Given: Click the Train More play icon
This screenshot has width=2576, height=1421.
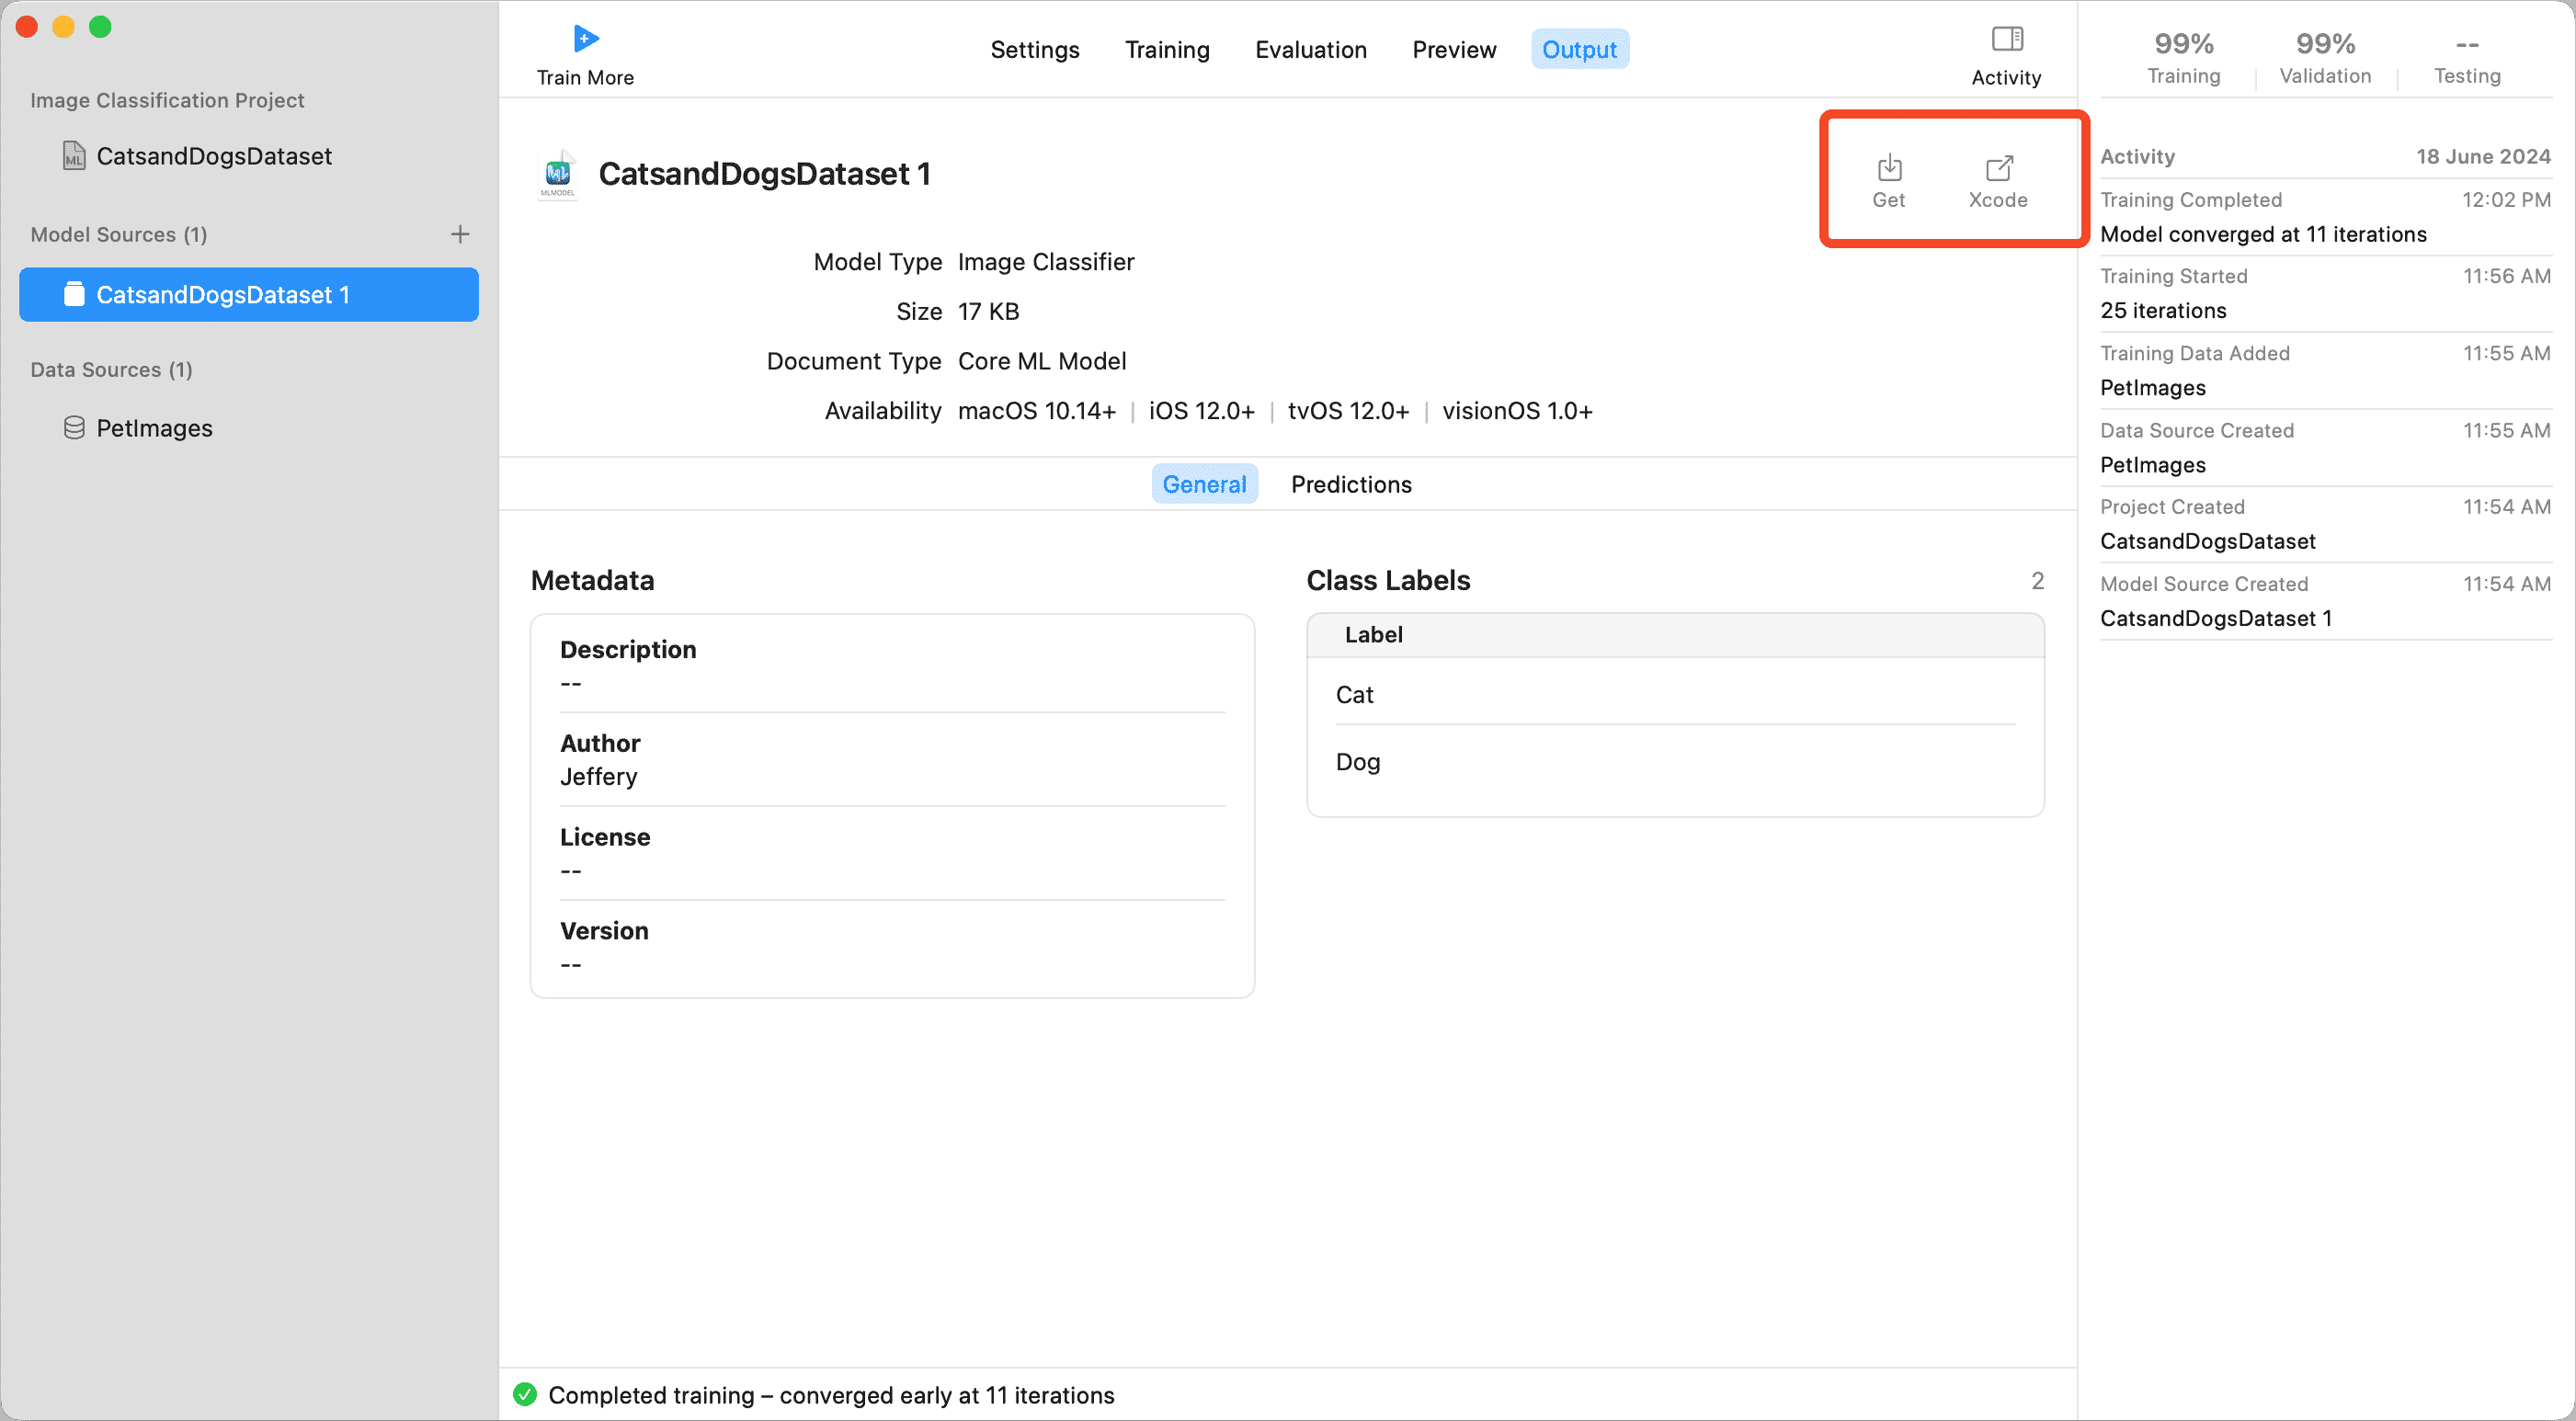Looking at the screenshot, I should tap(585, 39).
